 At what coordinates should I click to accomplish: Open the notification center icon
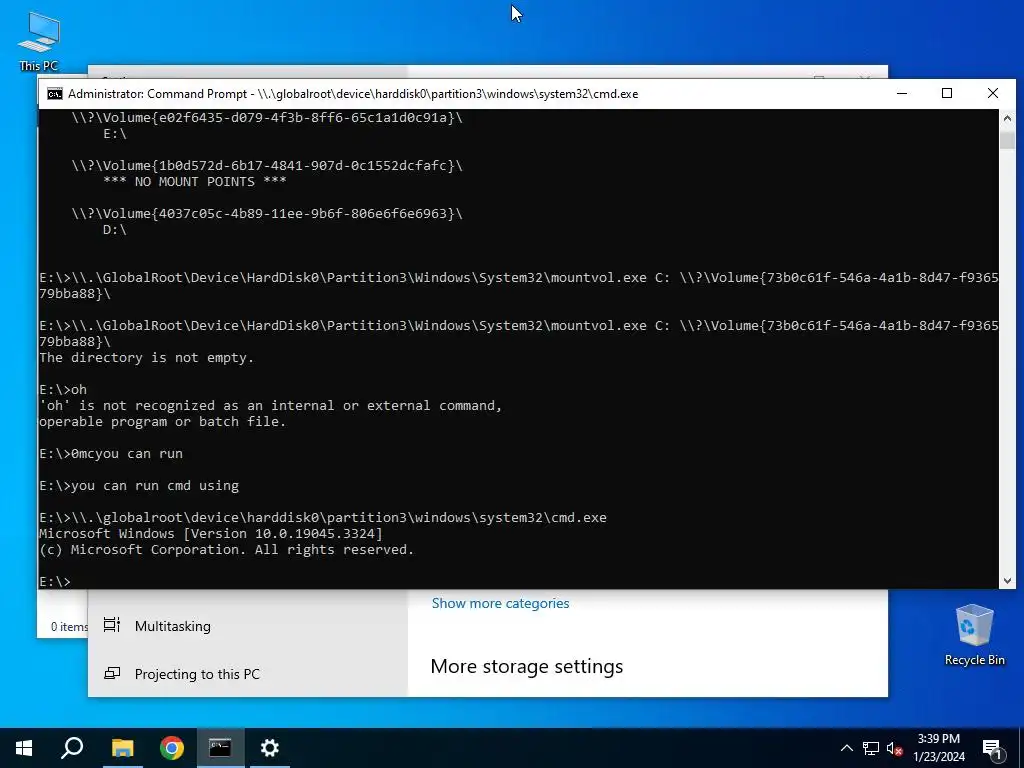(992, 749)
